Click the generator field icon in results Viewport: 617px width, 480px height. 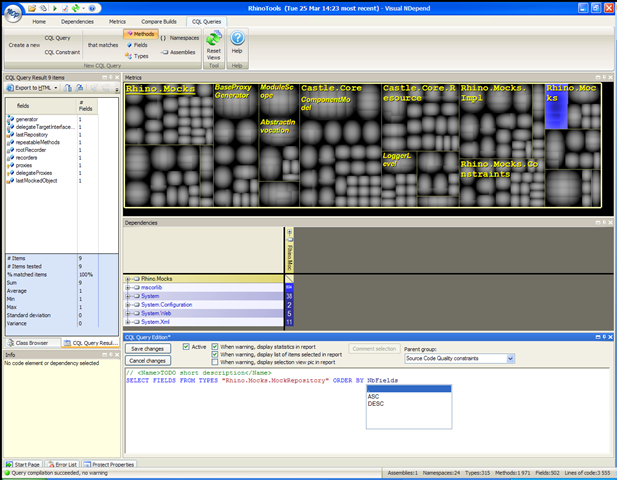coord(11,119)
